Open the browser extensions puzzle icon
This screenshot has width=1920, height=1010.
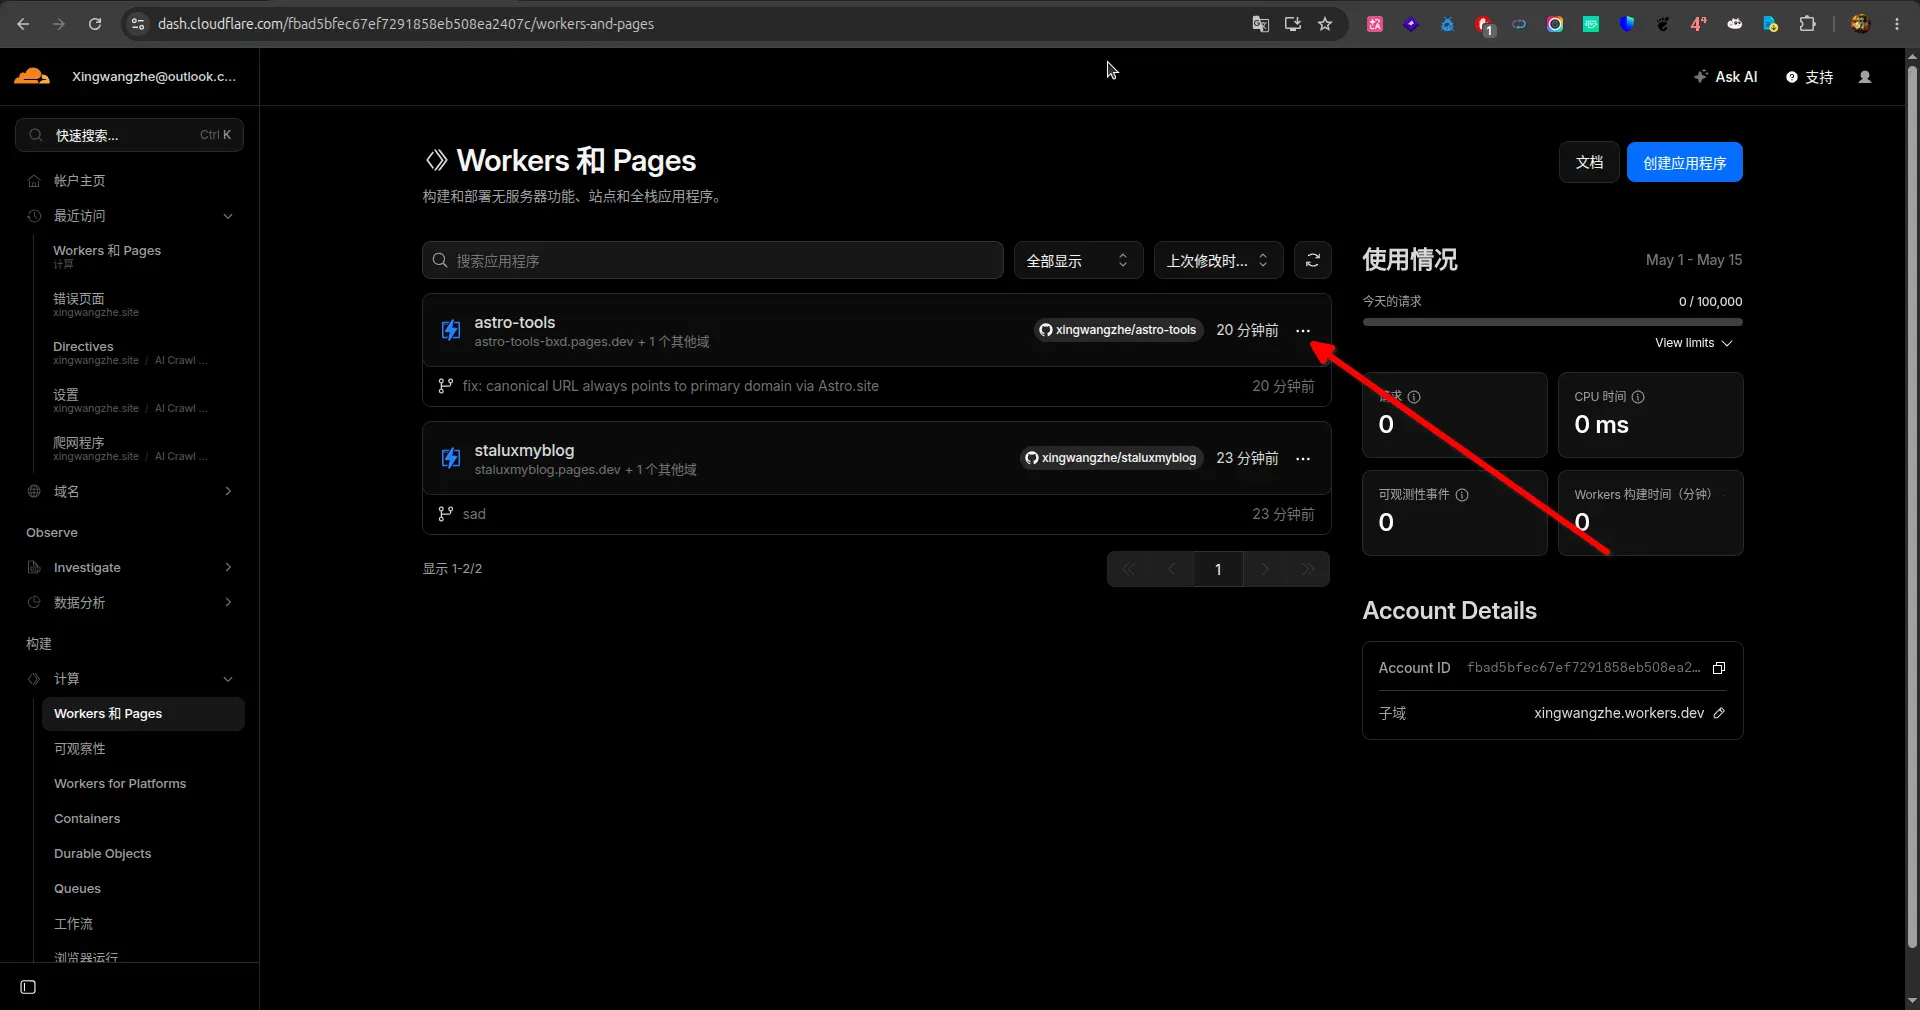1807,24
